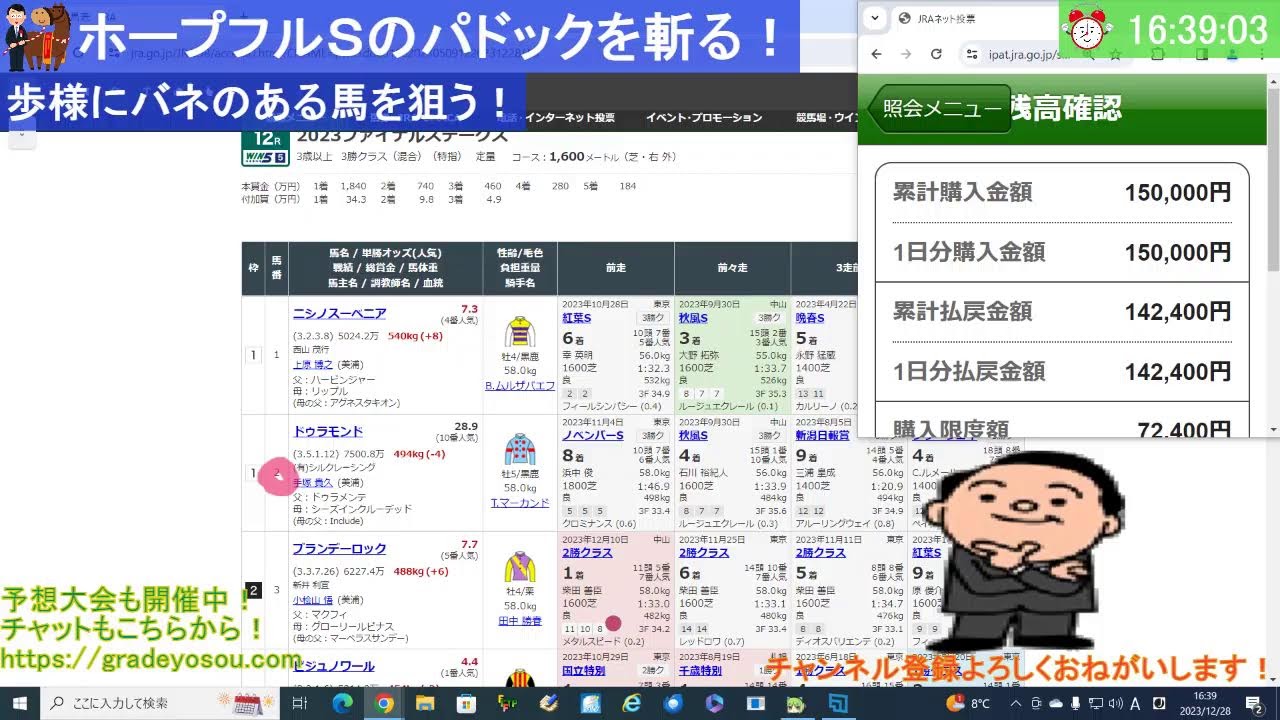This screenshot has width=1280, height=720.
Task: Open Internet Explorer from the taskbar
Action: tap(631, 703)
